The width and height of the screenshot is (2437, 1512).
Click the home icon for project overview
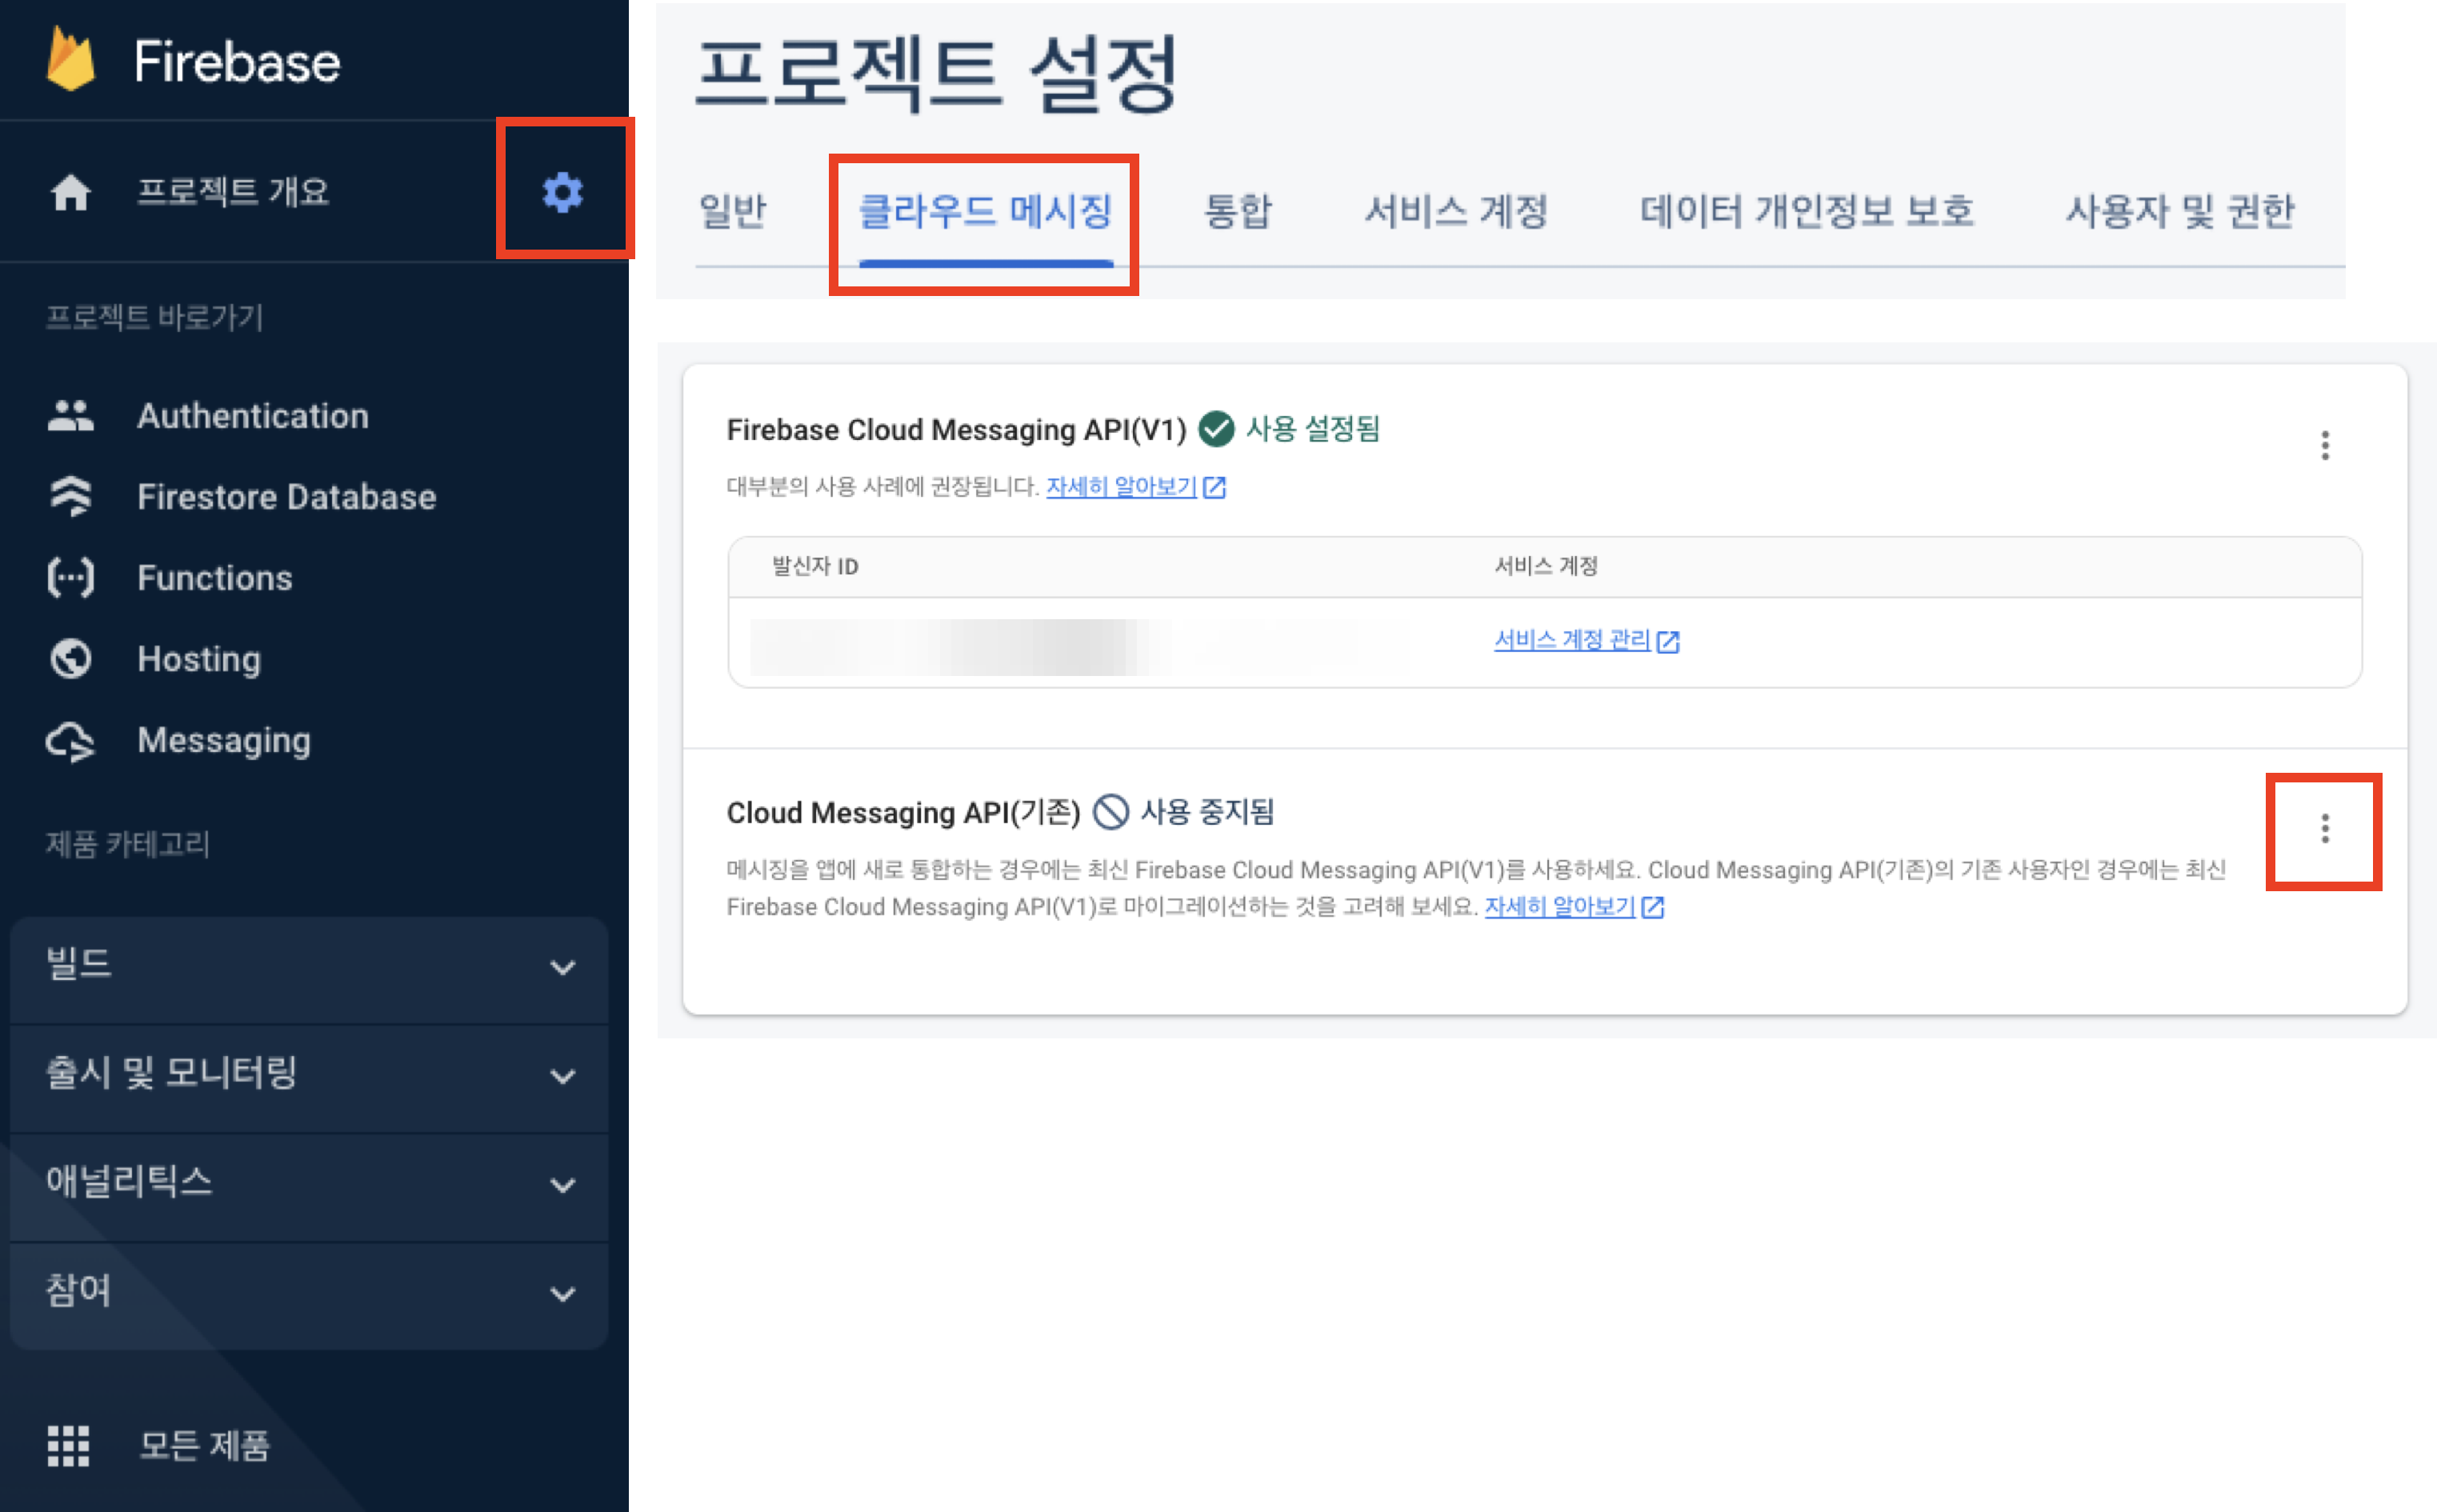[71, 192]
